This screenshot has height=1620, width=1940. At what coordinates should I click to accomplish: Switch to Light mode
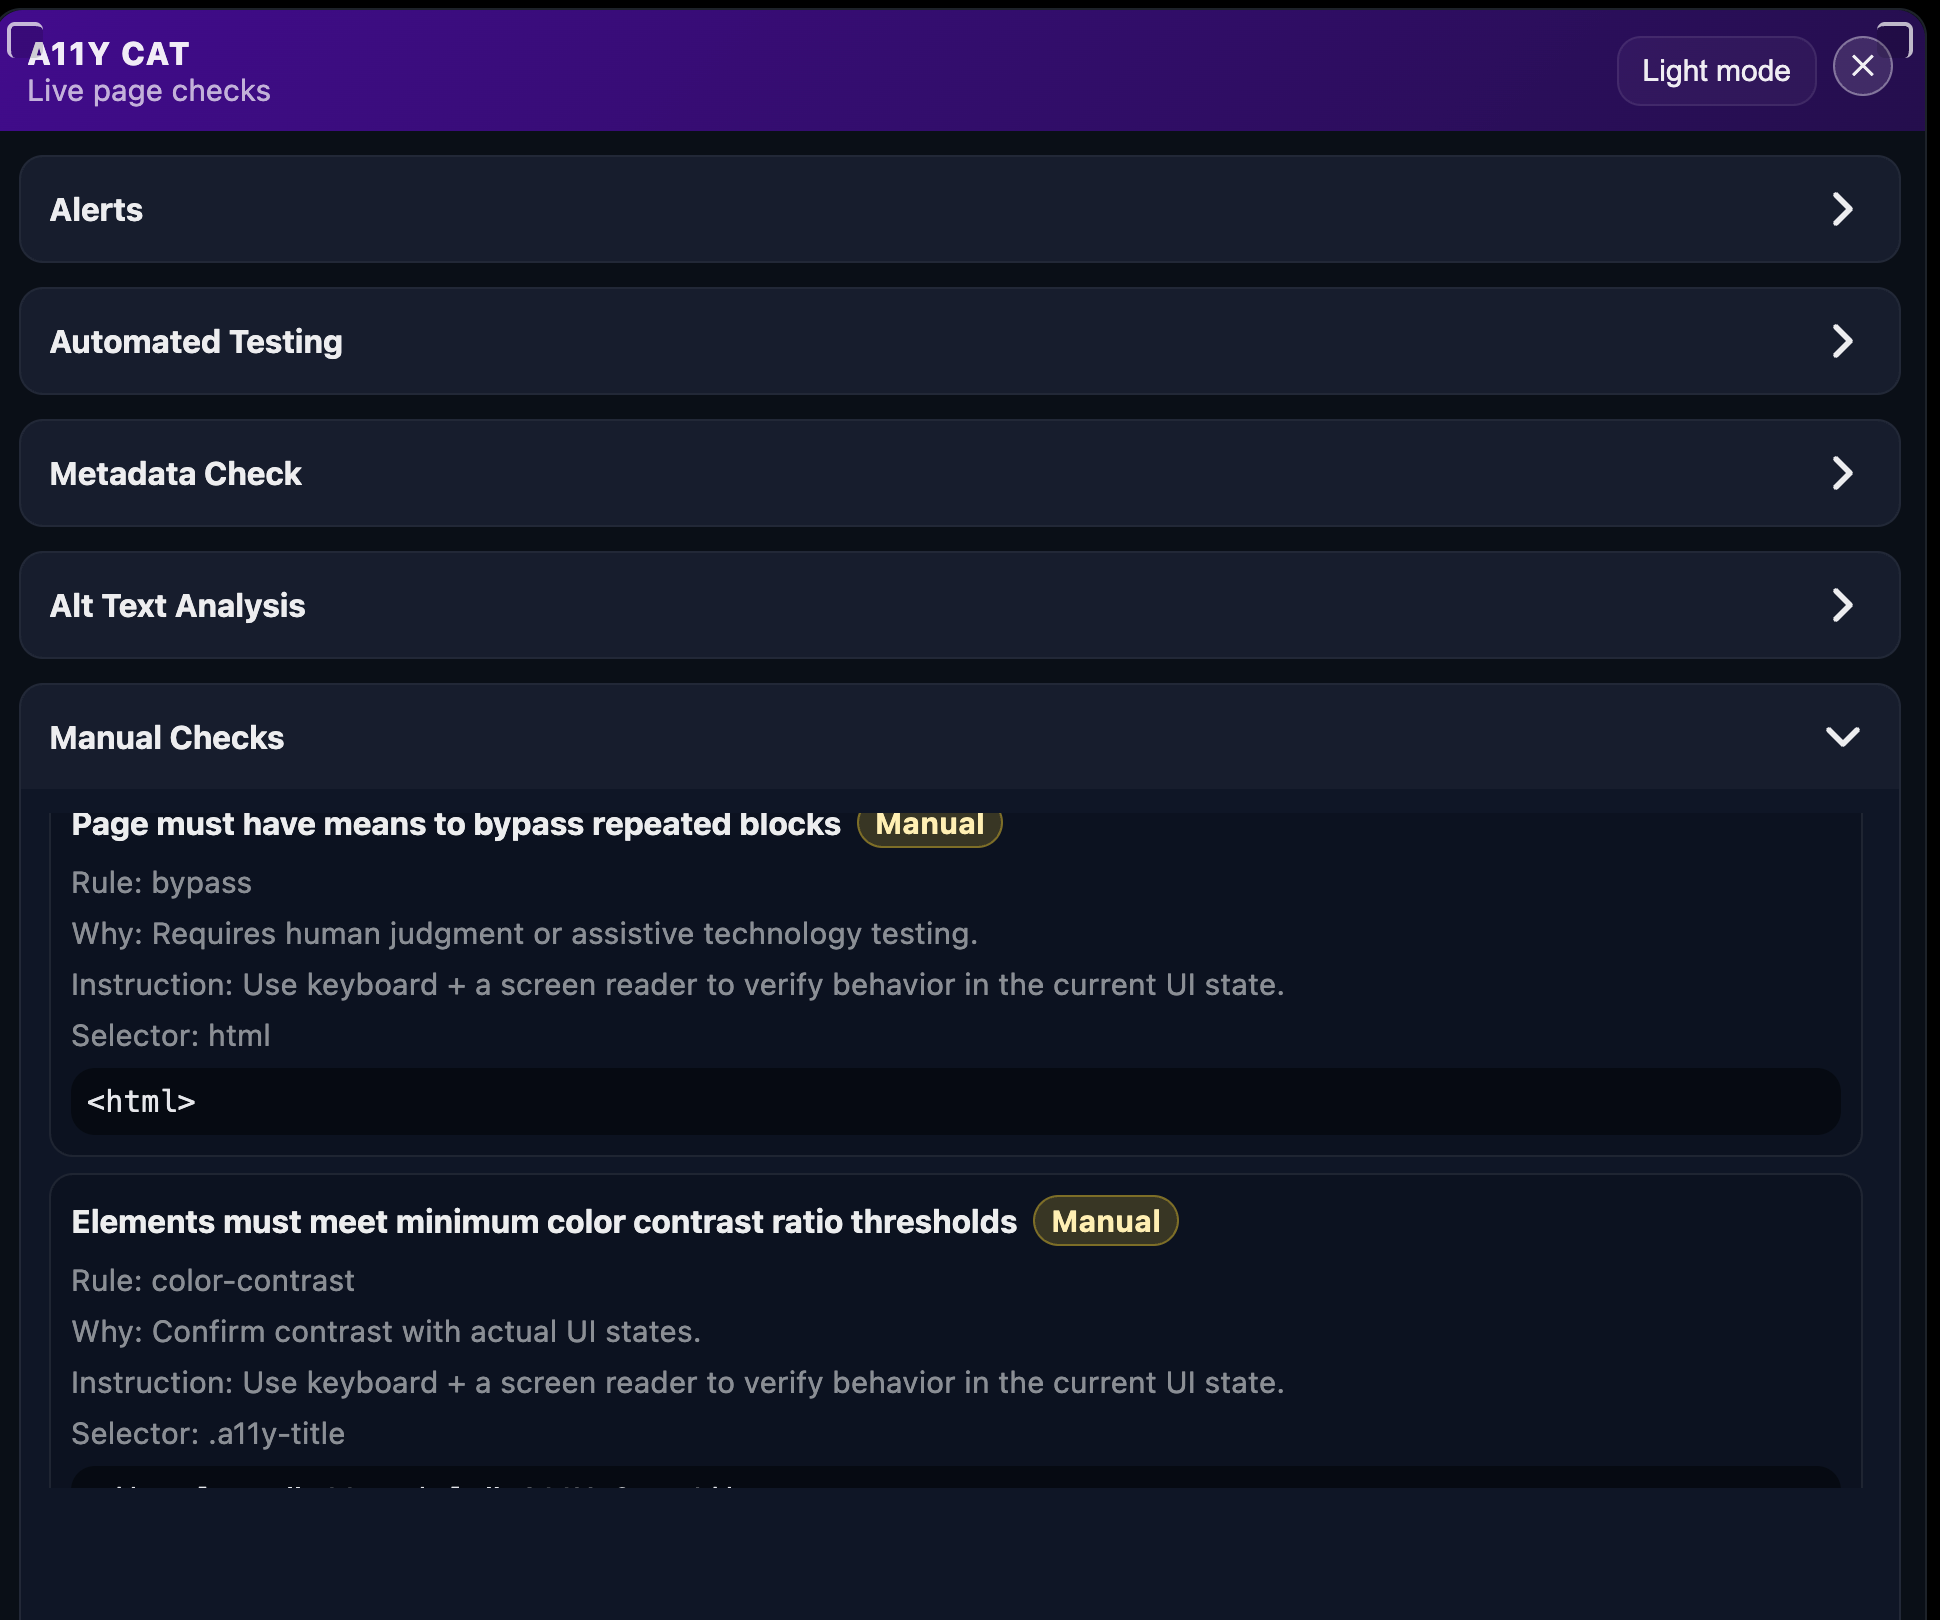tap(1715, 71)
